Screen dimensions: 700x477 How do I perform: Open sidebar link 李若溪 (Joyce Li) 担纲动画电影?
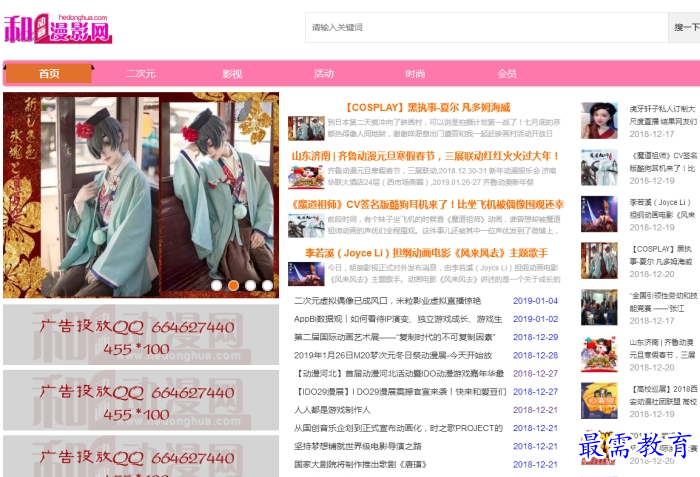[x=663, y=208]
